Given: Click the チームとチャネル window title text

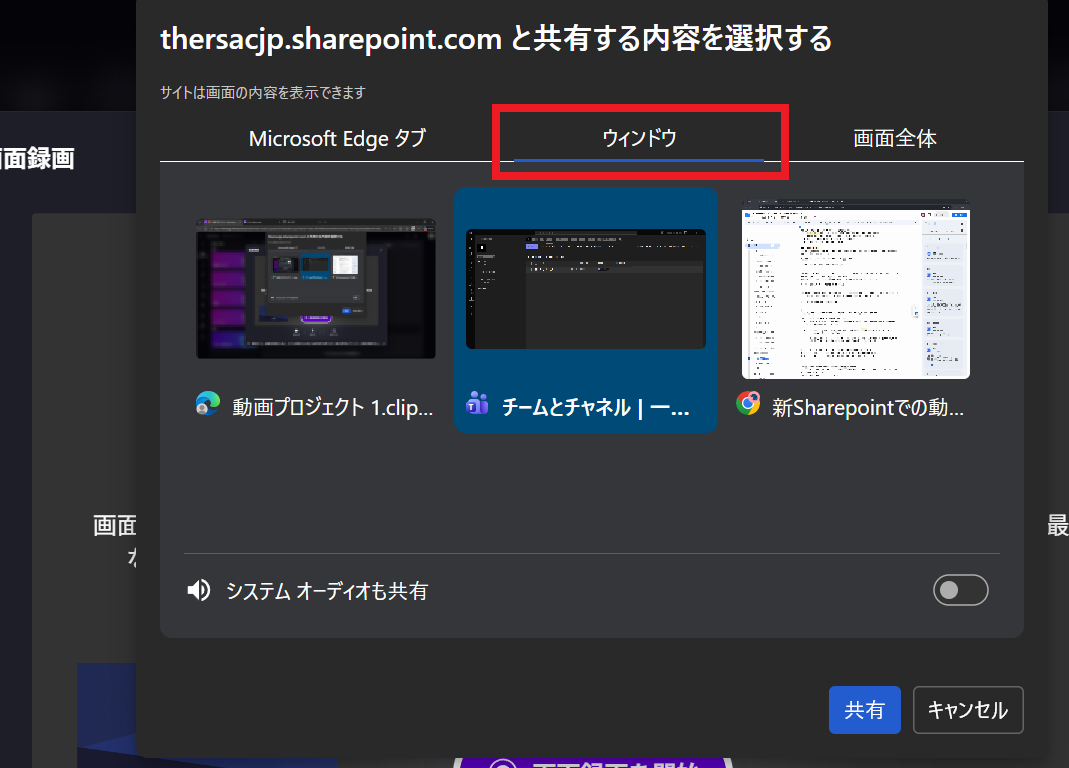Looking at the screenshot, I should click(595, 407).
